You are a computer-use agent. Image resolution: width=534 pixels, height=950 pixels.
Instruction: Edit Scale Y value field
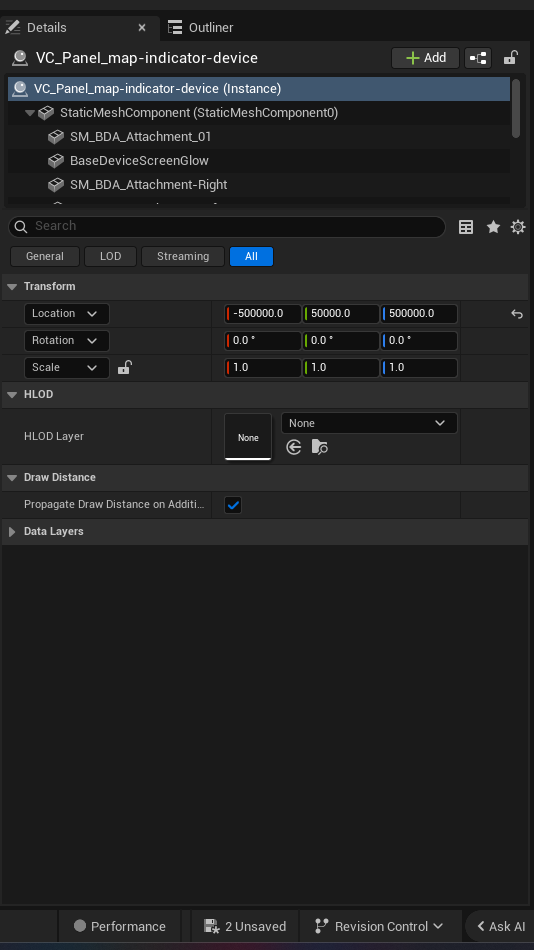tap(341, 367)
